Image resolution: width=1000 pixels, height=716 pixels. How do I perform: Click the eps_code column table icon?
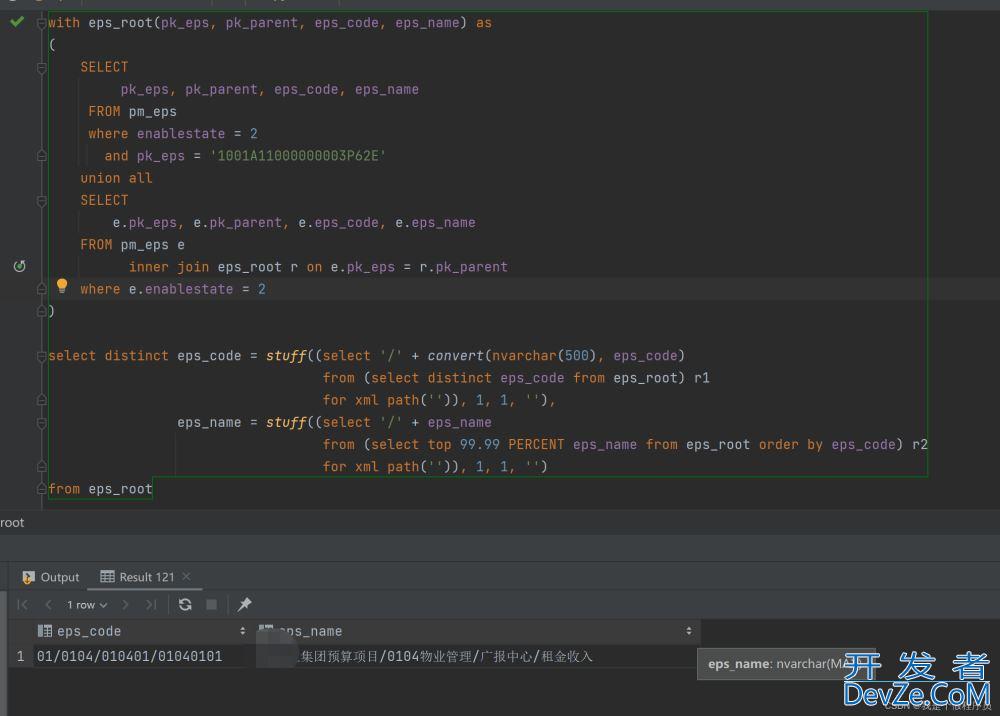(x=45, y=631)
